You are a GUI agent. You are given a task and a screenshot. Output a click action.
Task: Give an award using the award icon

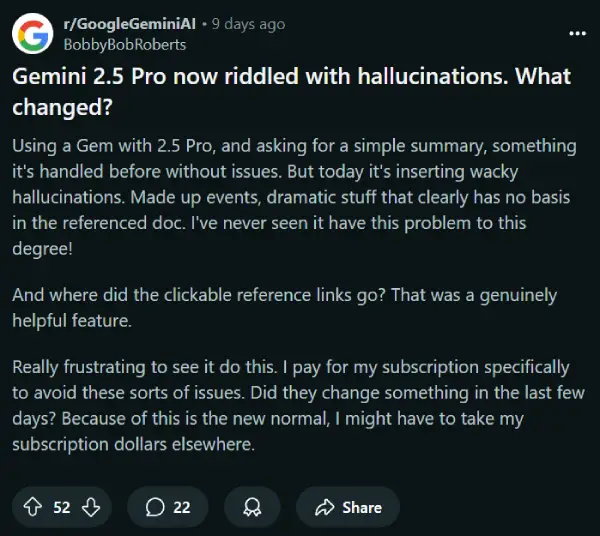click(251, 507)
